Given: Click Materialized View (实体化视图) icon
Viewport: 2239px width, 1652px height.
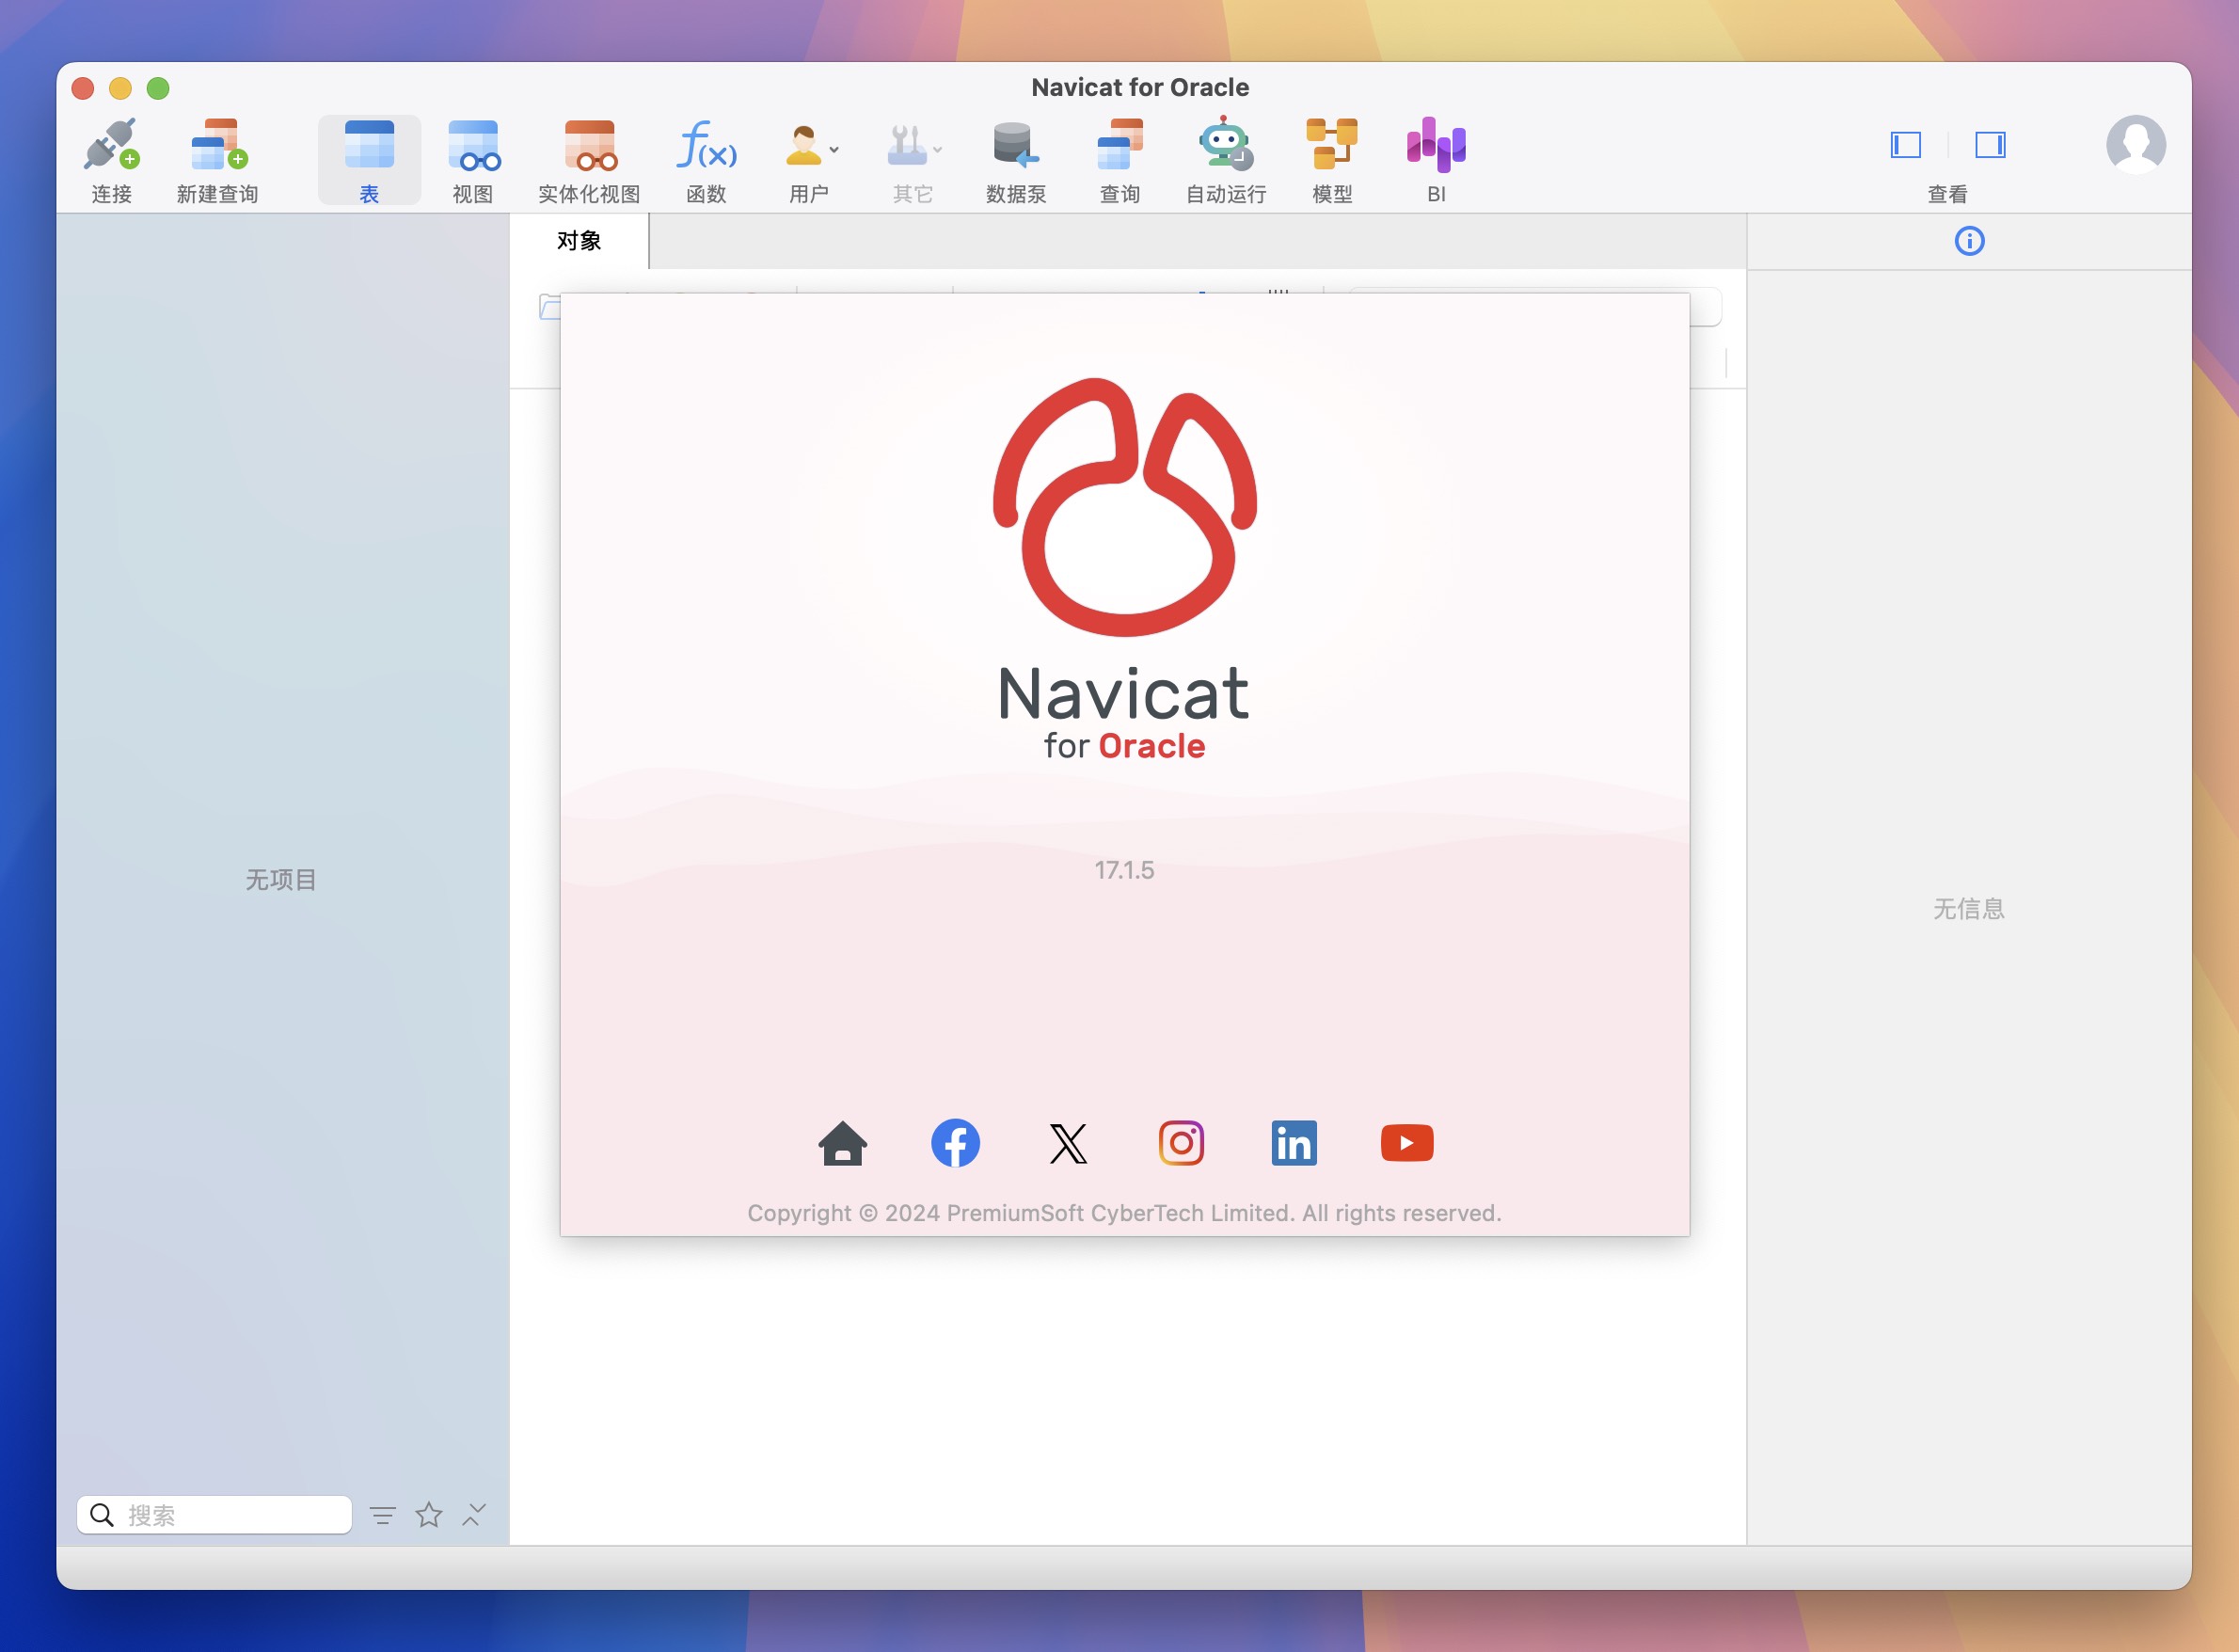Looking at the screenshot, I should (x=590, y=145).
